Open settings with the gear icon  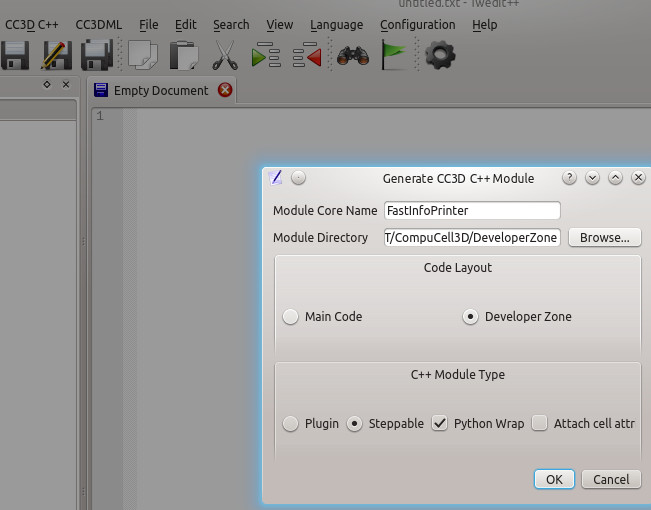pyautogui.click(x=440, y=55)
